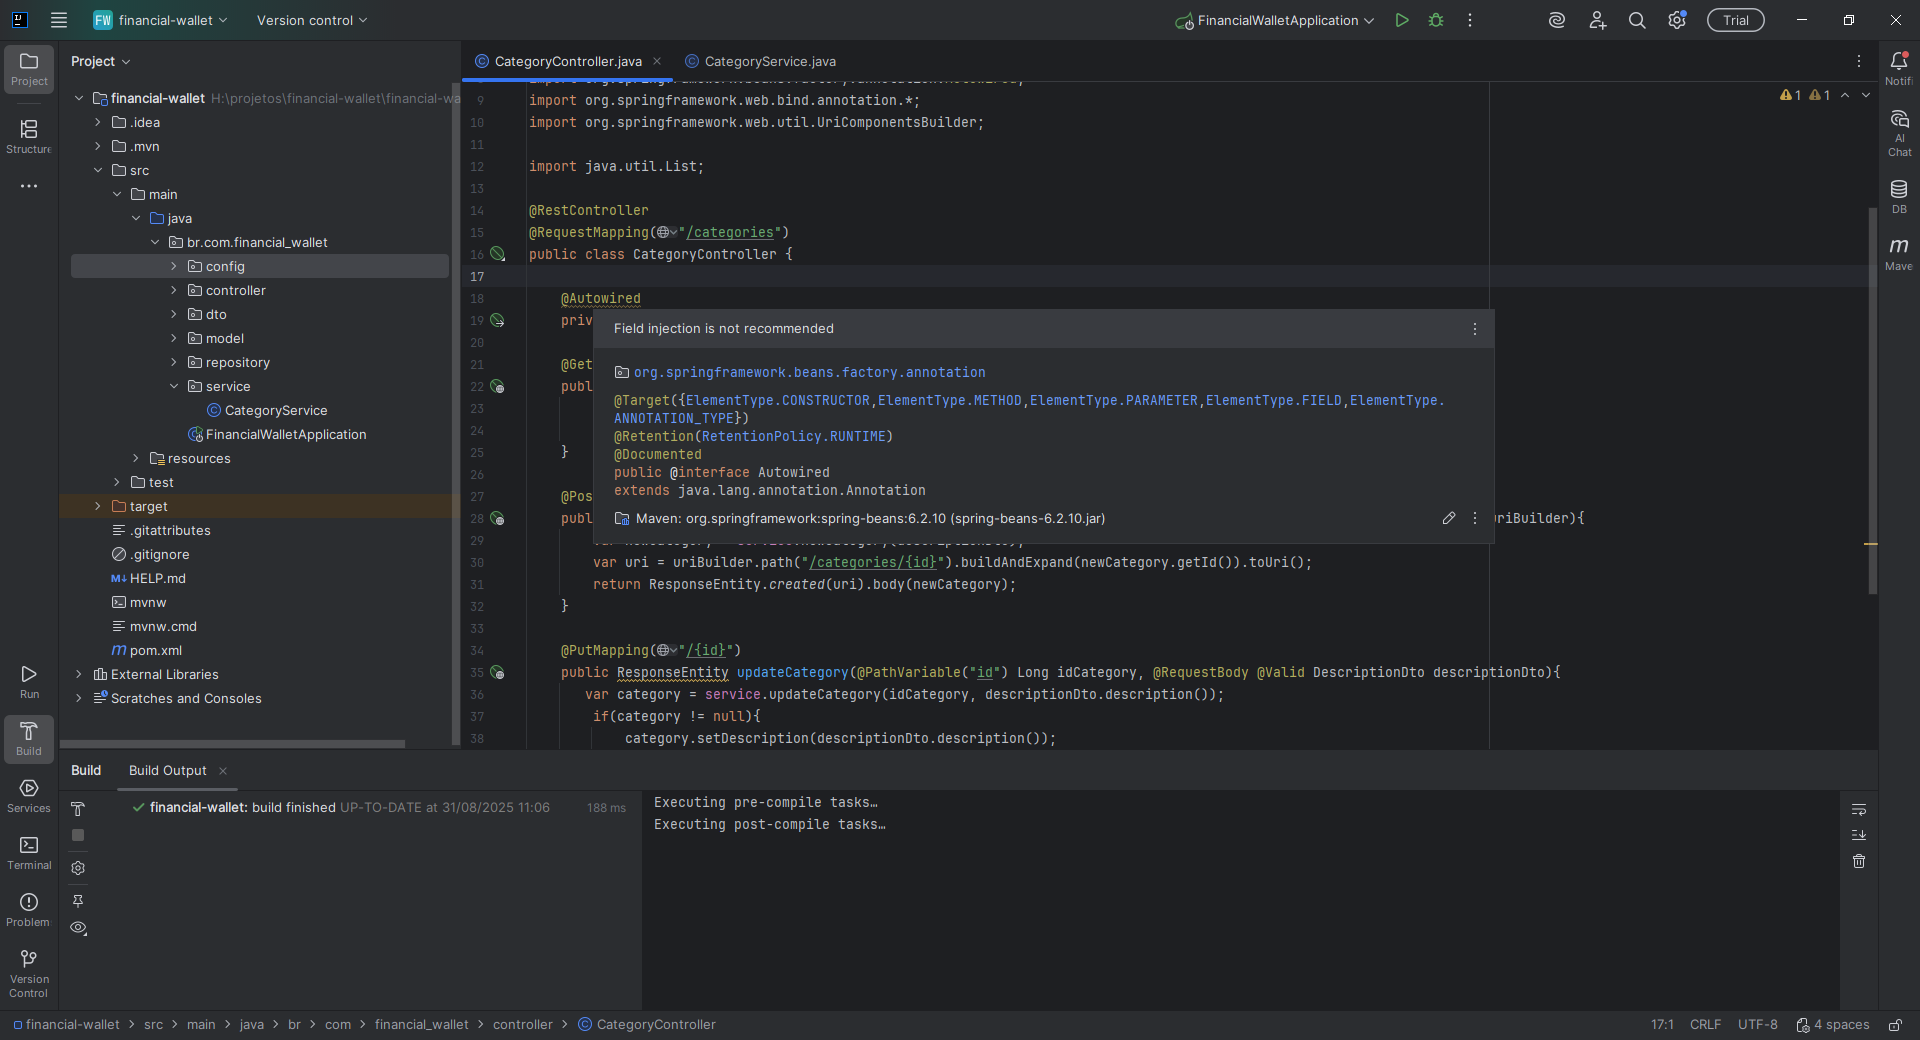Click edit source pencil in documentation popup
The width and height of the screenshot is (1920, 1040).
point(1448,518)
